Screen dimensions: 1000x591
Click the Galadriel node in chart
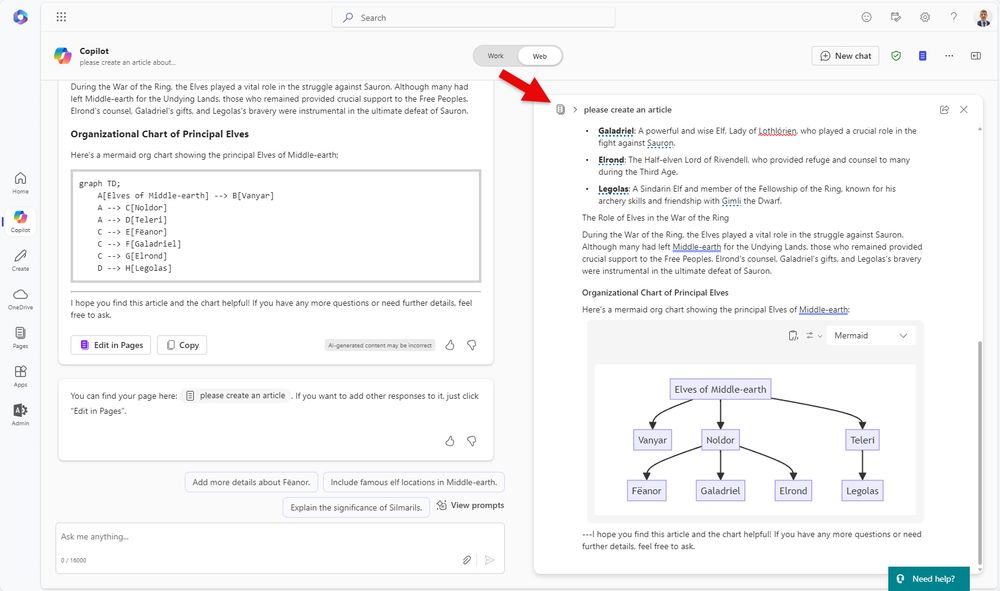click(720, 491)
